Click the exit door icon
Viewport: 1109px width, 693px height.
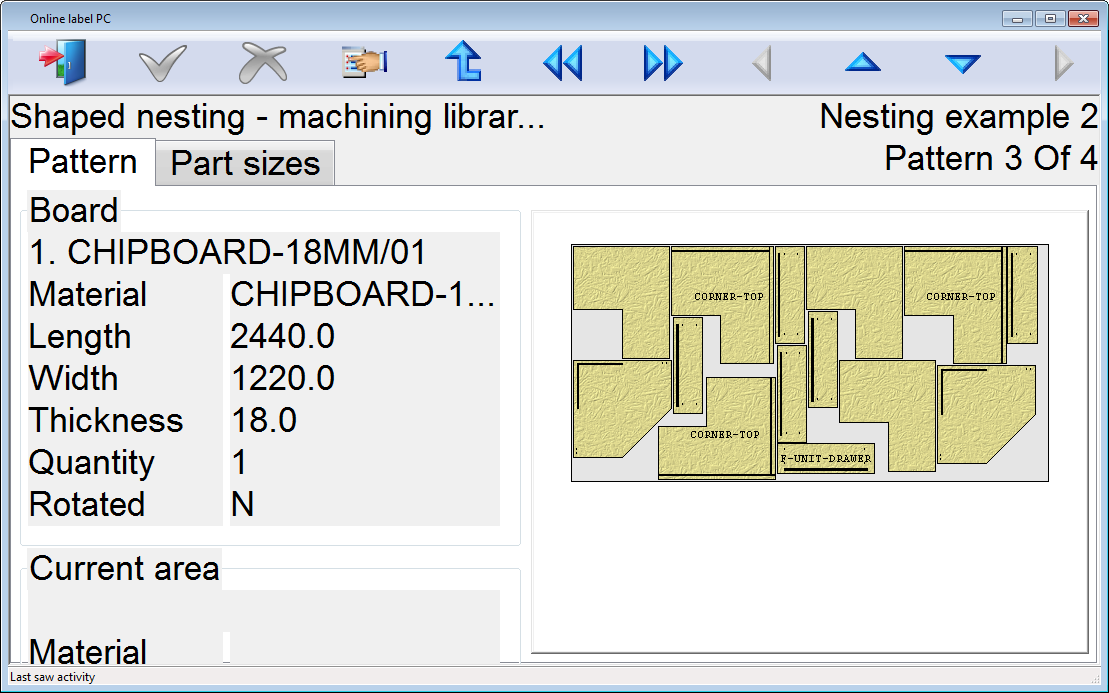coord(62,62)
